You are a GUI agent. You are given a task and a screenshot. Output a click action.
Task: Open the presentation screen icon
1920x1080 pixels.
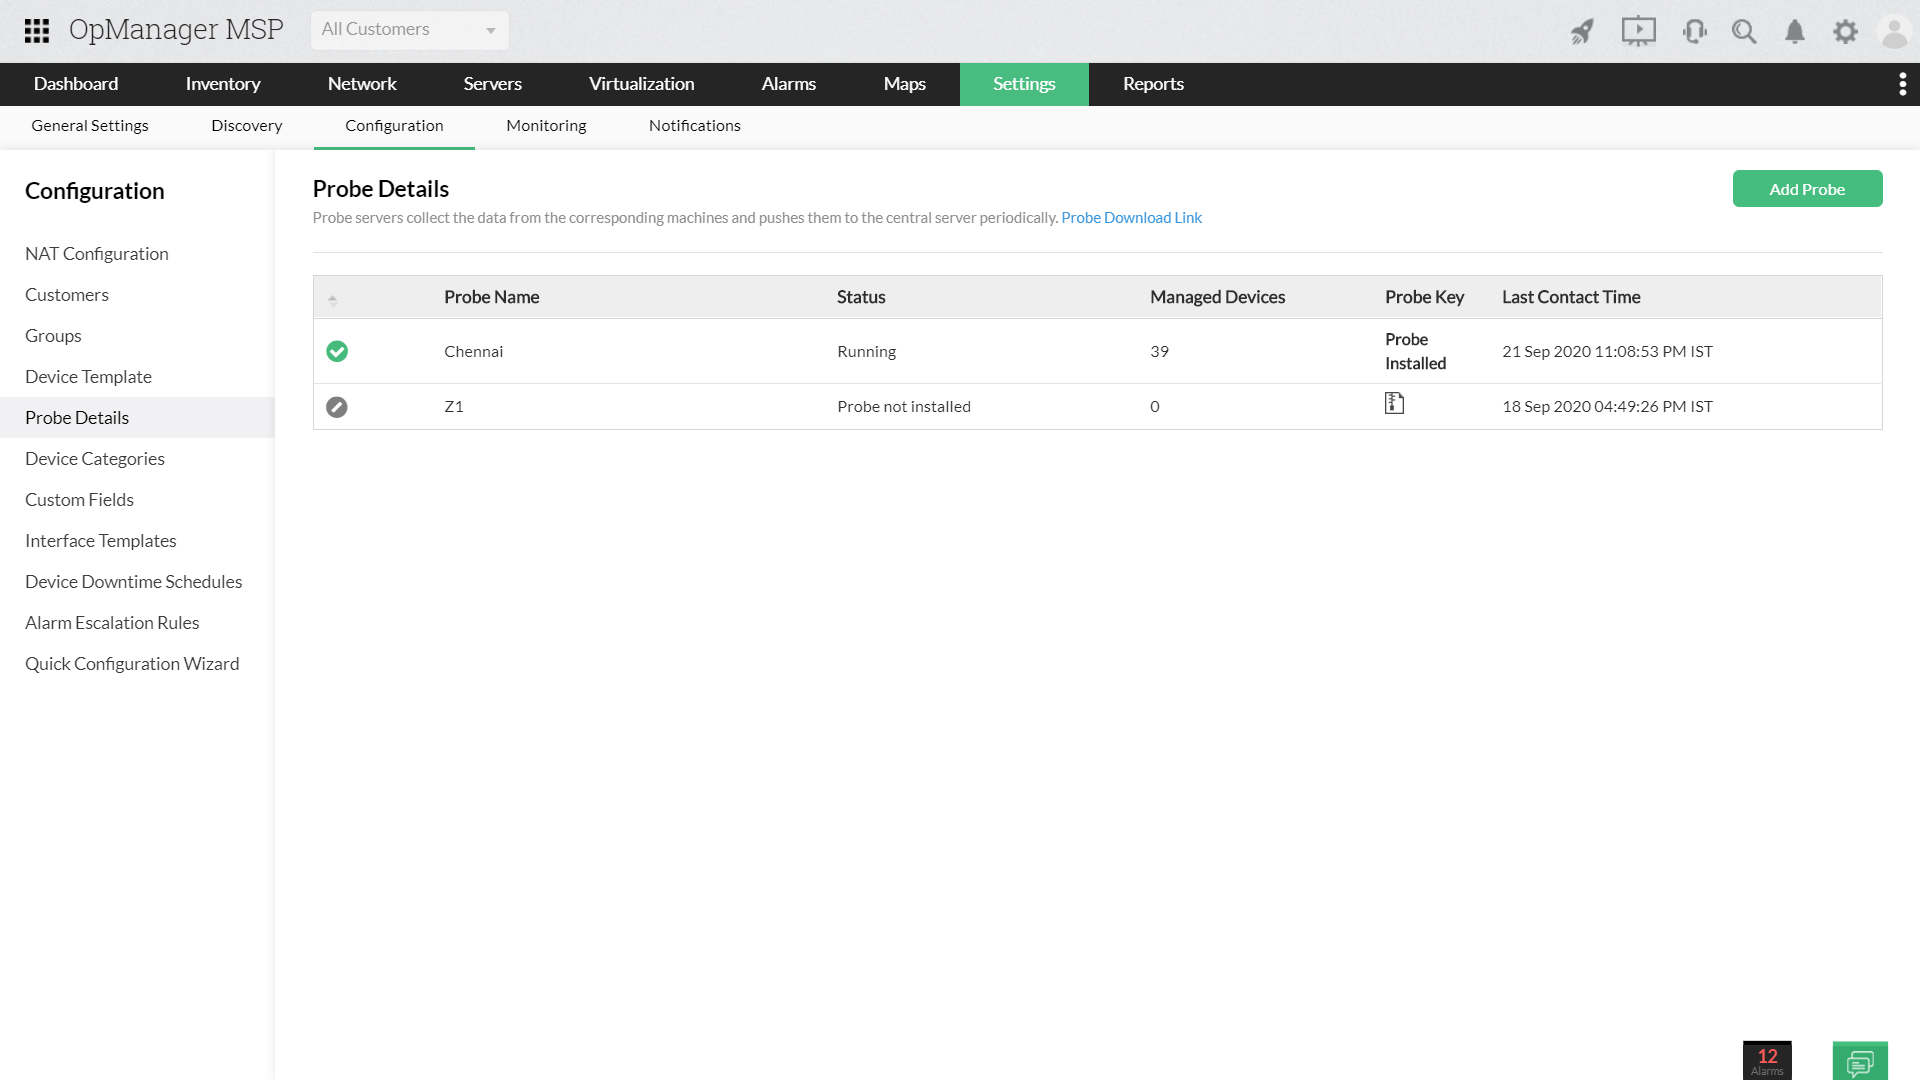coord(1638,32)
